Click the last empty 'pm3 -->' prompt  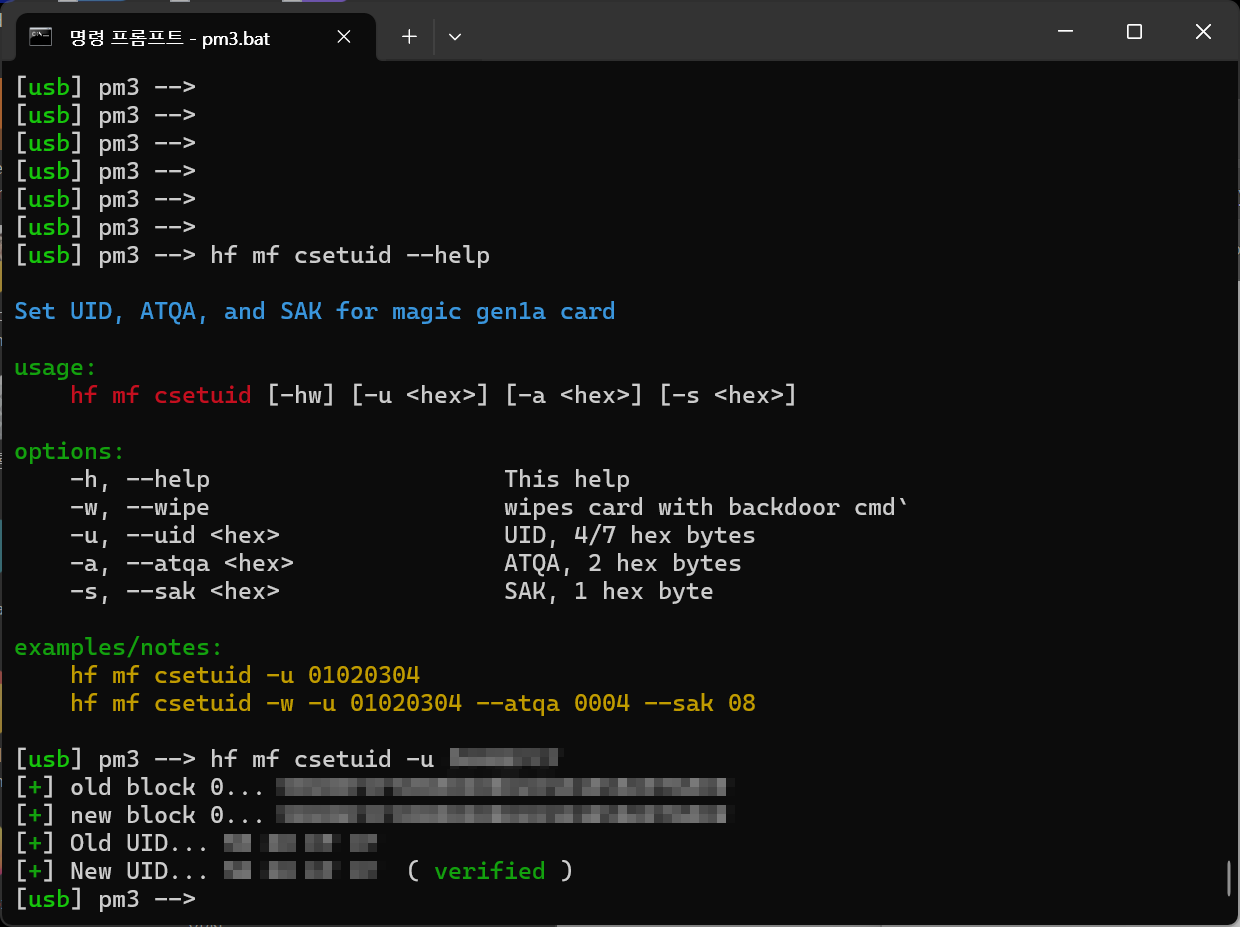pyautogui.click(x=105, y=899)
